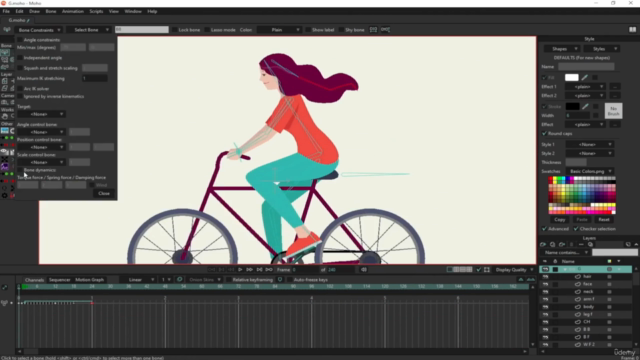The image size is (640, 360).
Task: Click the New Layer icon in Layers panel
Action: pos(543,244)
